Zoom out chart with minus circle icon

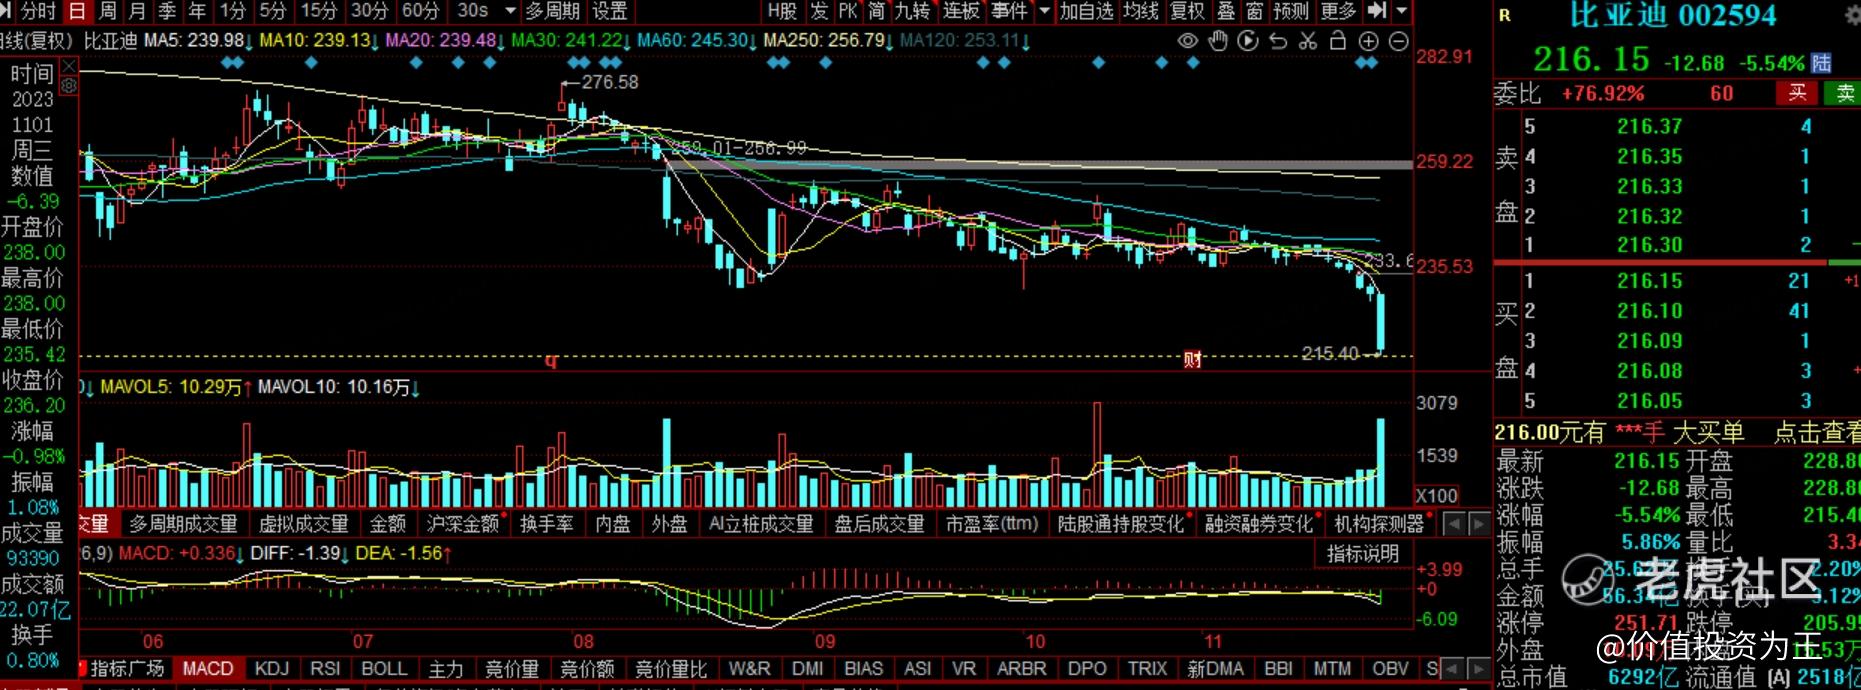(1399, 41)
